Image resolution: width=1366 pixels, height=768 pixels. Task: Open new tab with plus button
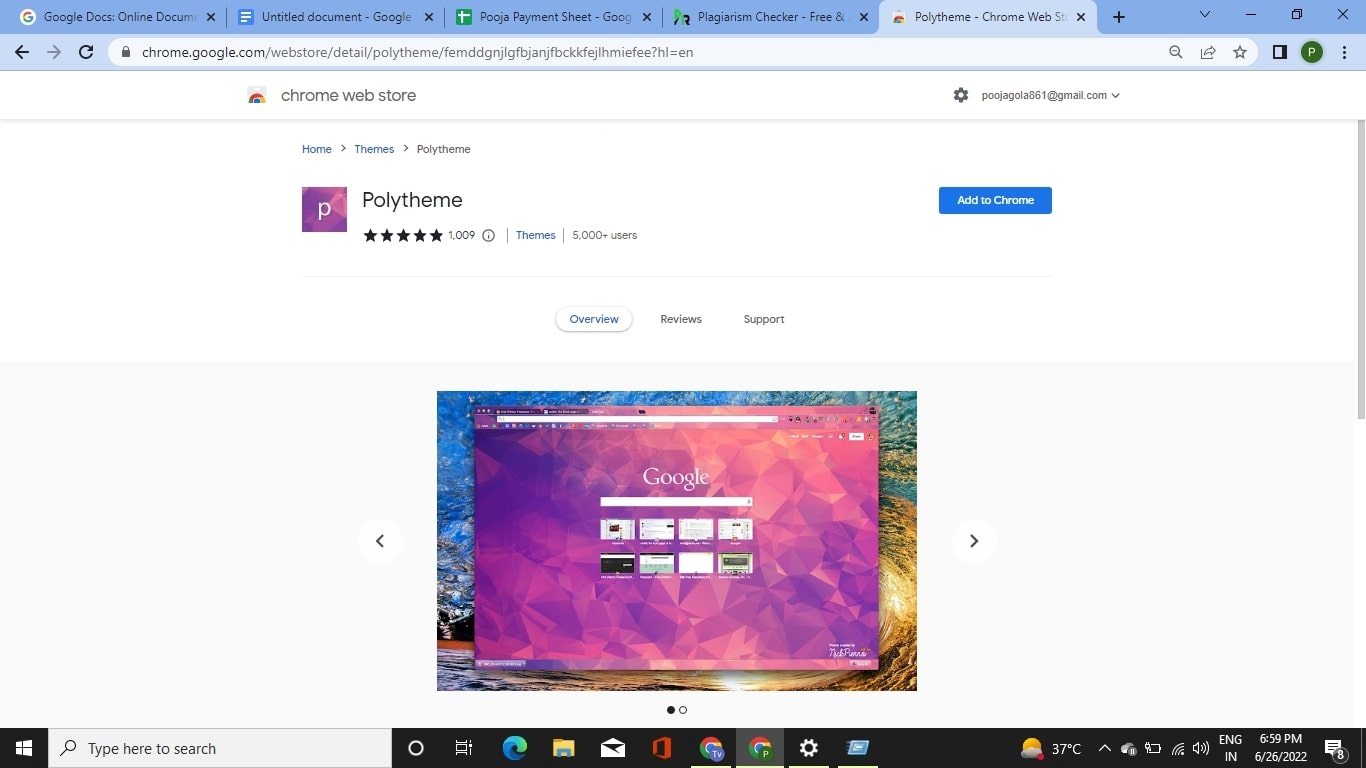tap(1119, 17)
